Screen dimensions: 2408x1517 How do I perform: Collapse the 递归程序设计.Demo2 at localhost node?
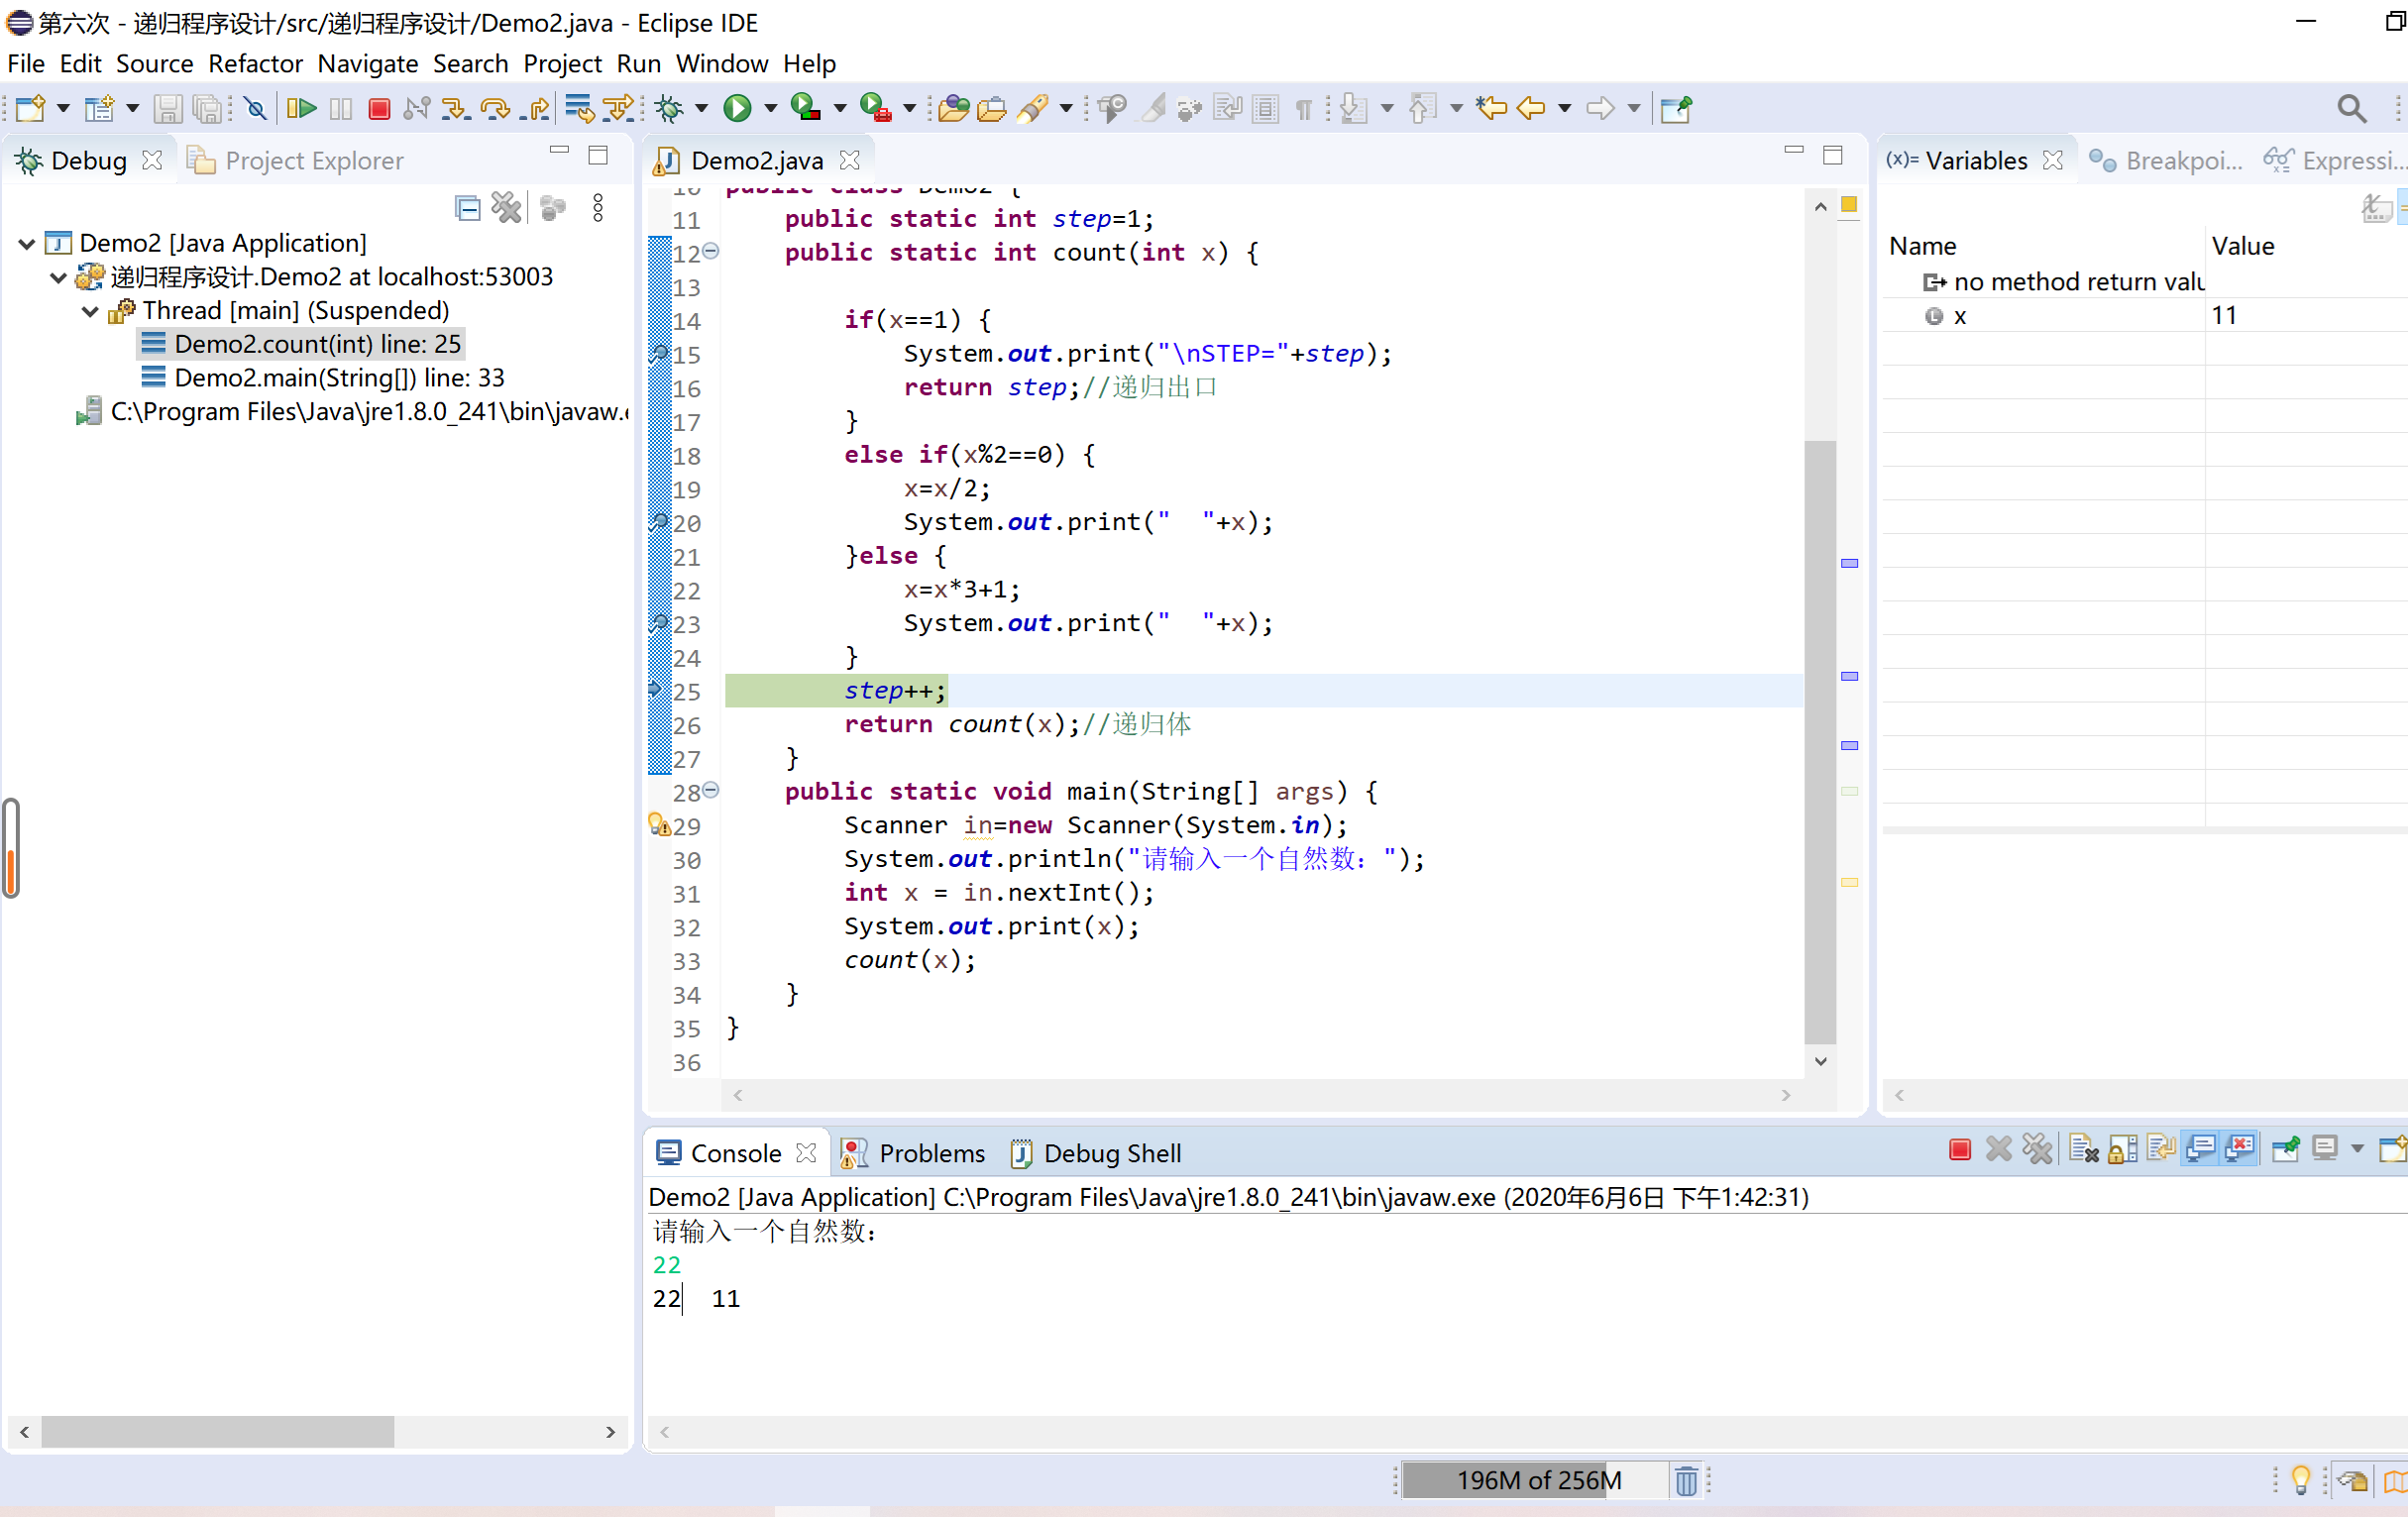pyautogui.click(x=58, y=277)
